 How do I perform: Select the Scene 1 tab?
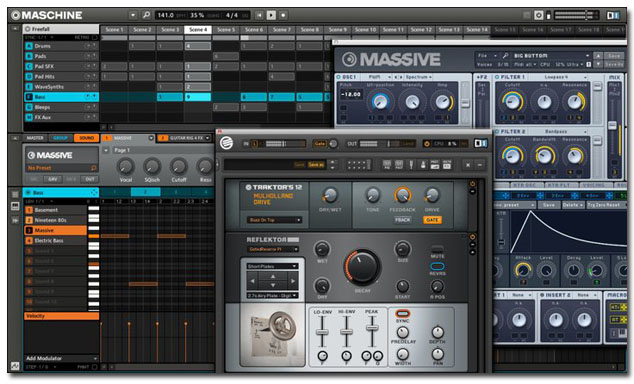coord(114,30)
